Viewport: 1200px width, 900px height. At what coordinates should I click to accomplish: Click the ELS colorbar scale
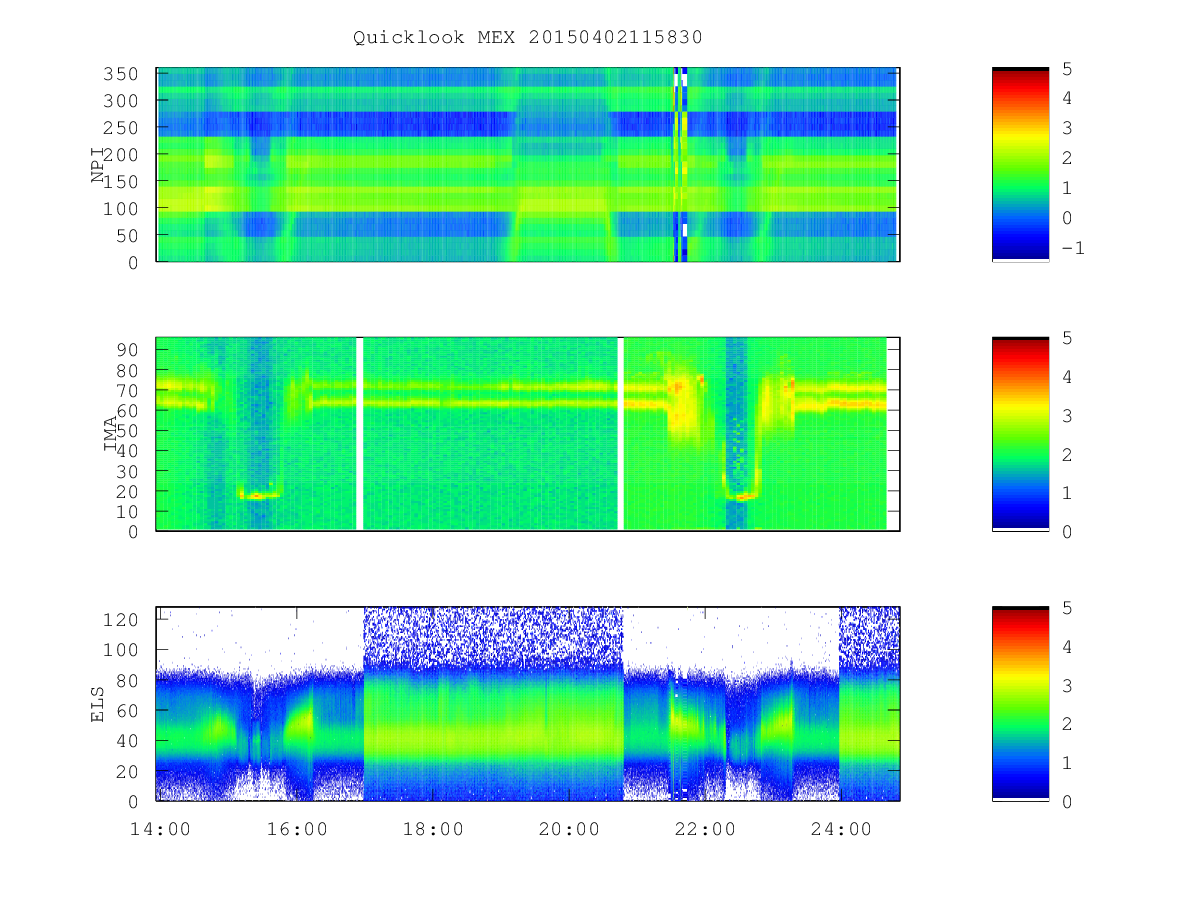1020,703
